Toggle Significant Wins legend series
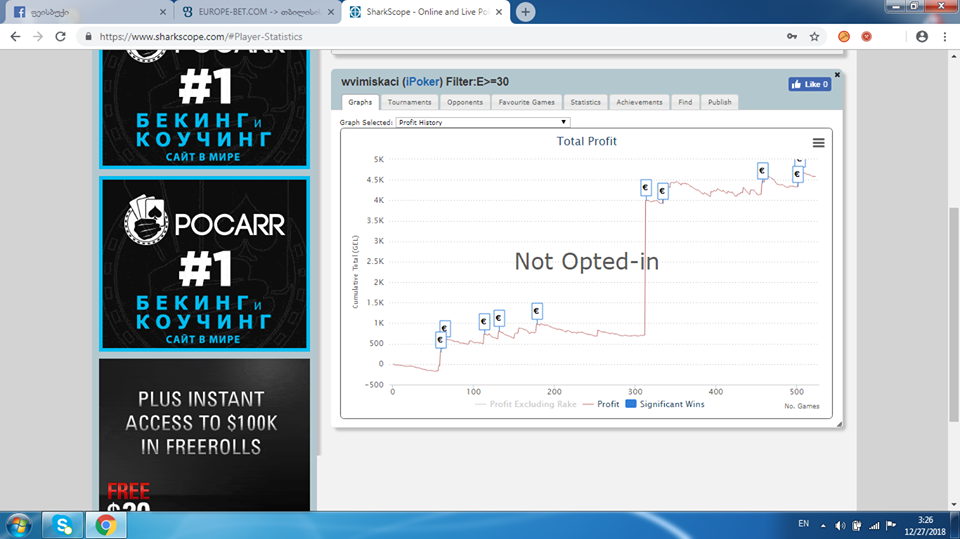This screenshot has height=539, width=960. 665,404
